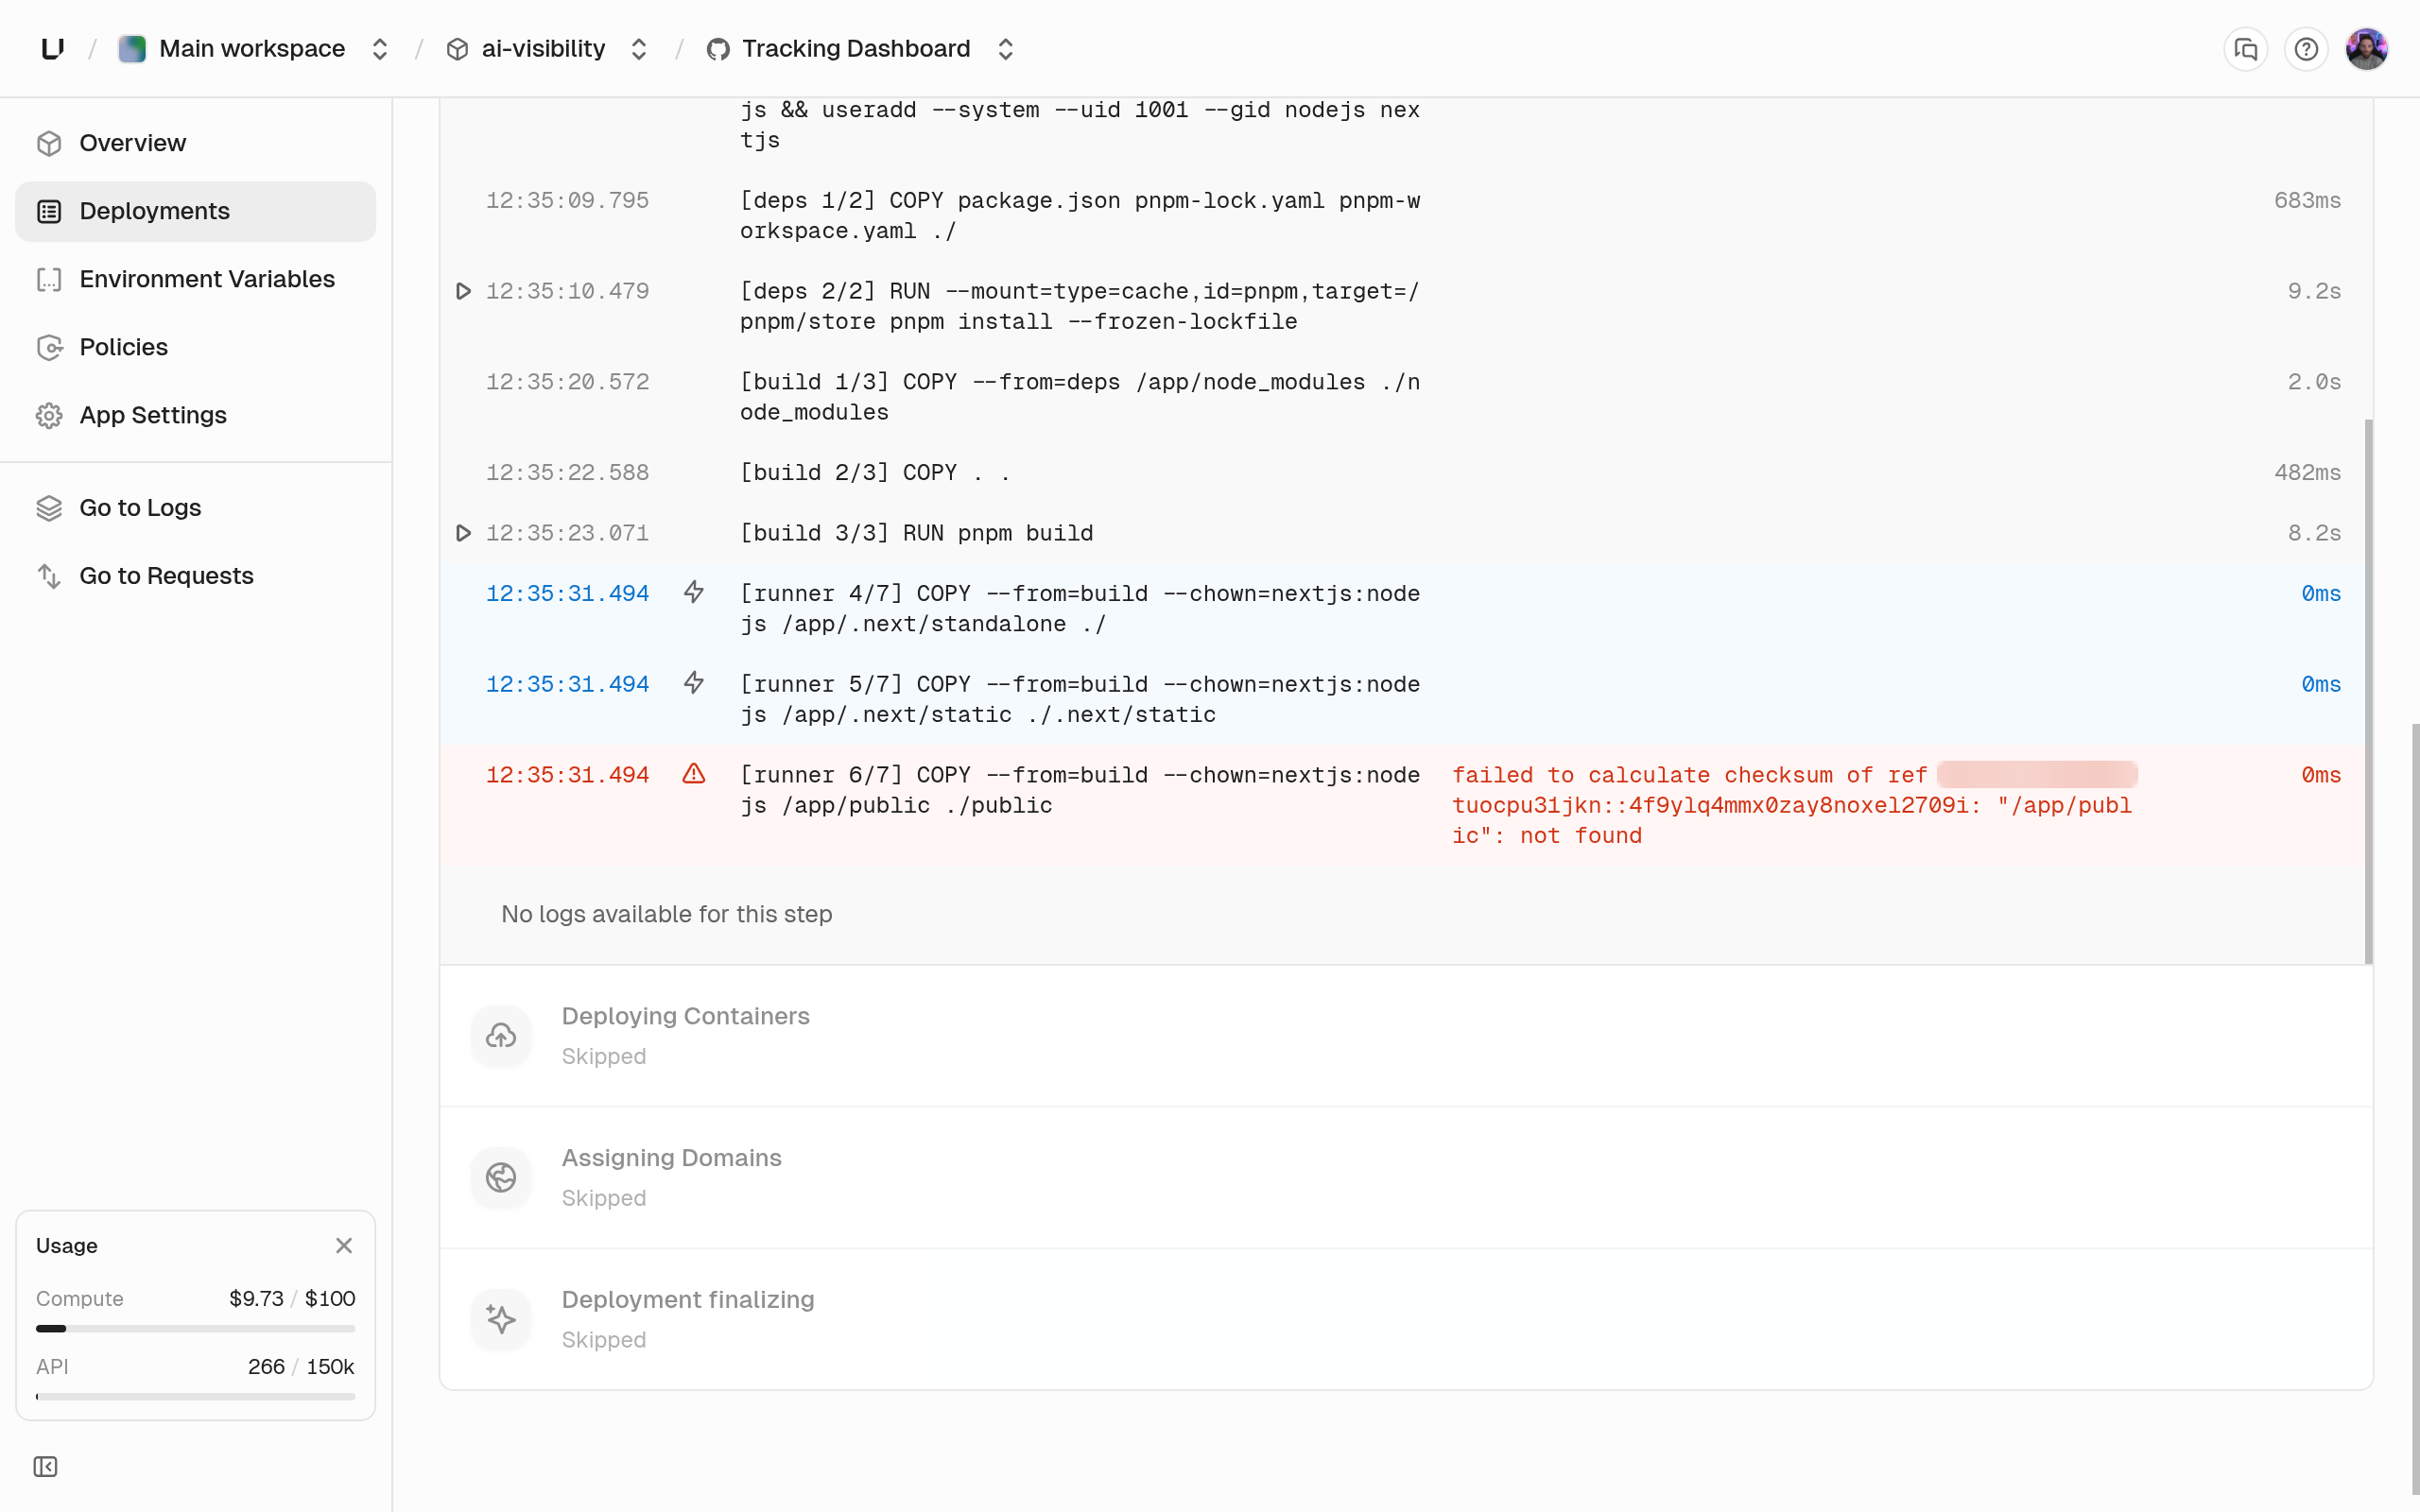Open the Tracking Dashboard switcher chevrons

(x=1005, y=49)
